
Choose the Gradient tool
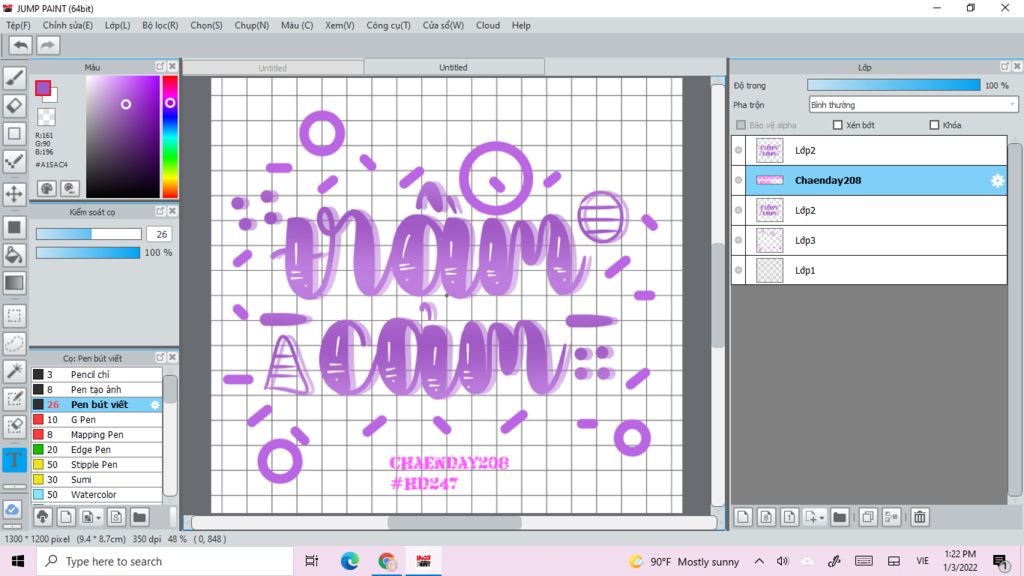click(x=14, y=283)
